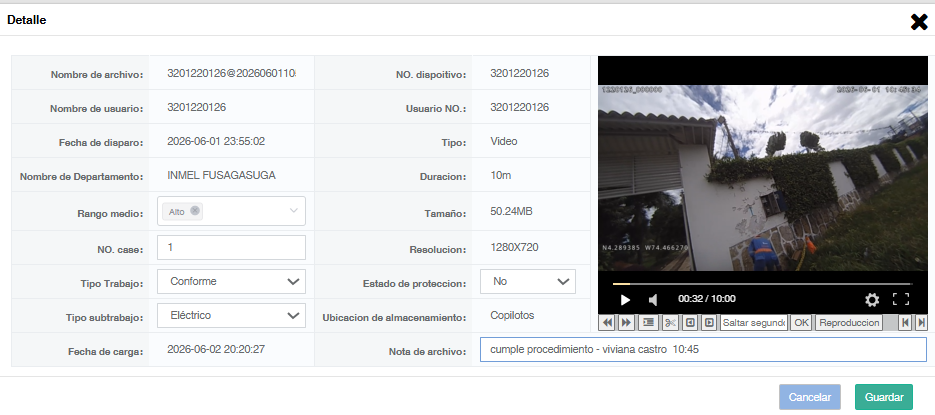935x415 pixels.
Task: Jump to the next video with skip-forward icon
Action: click(921, 323)
